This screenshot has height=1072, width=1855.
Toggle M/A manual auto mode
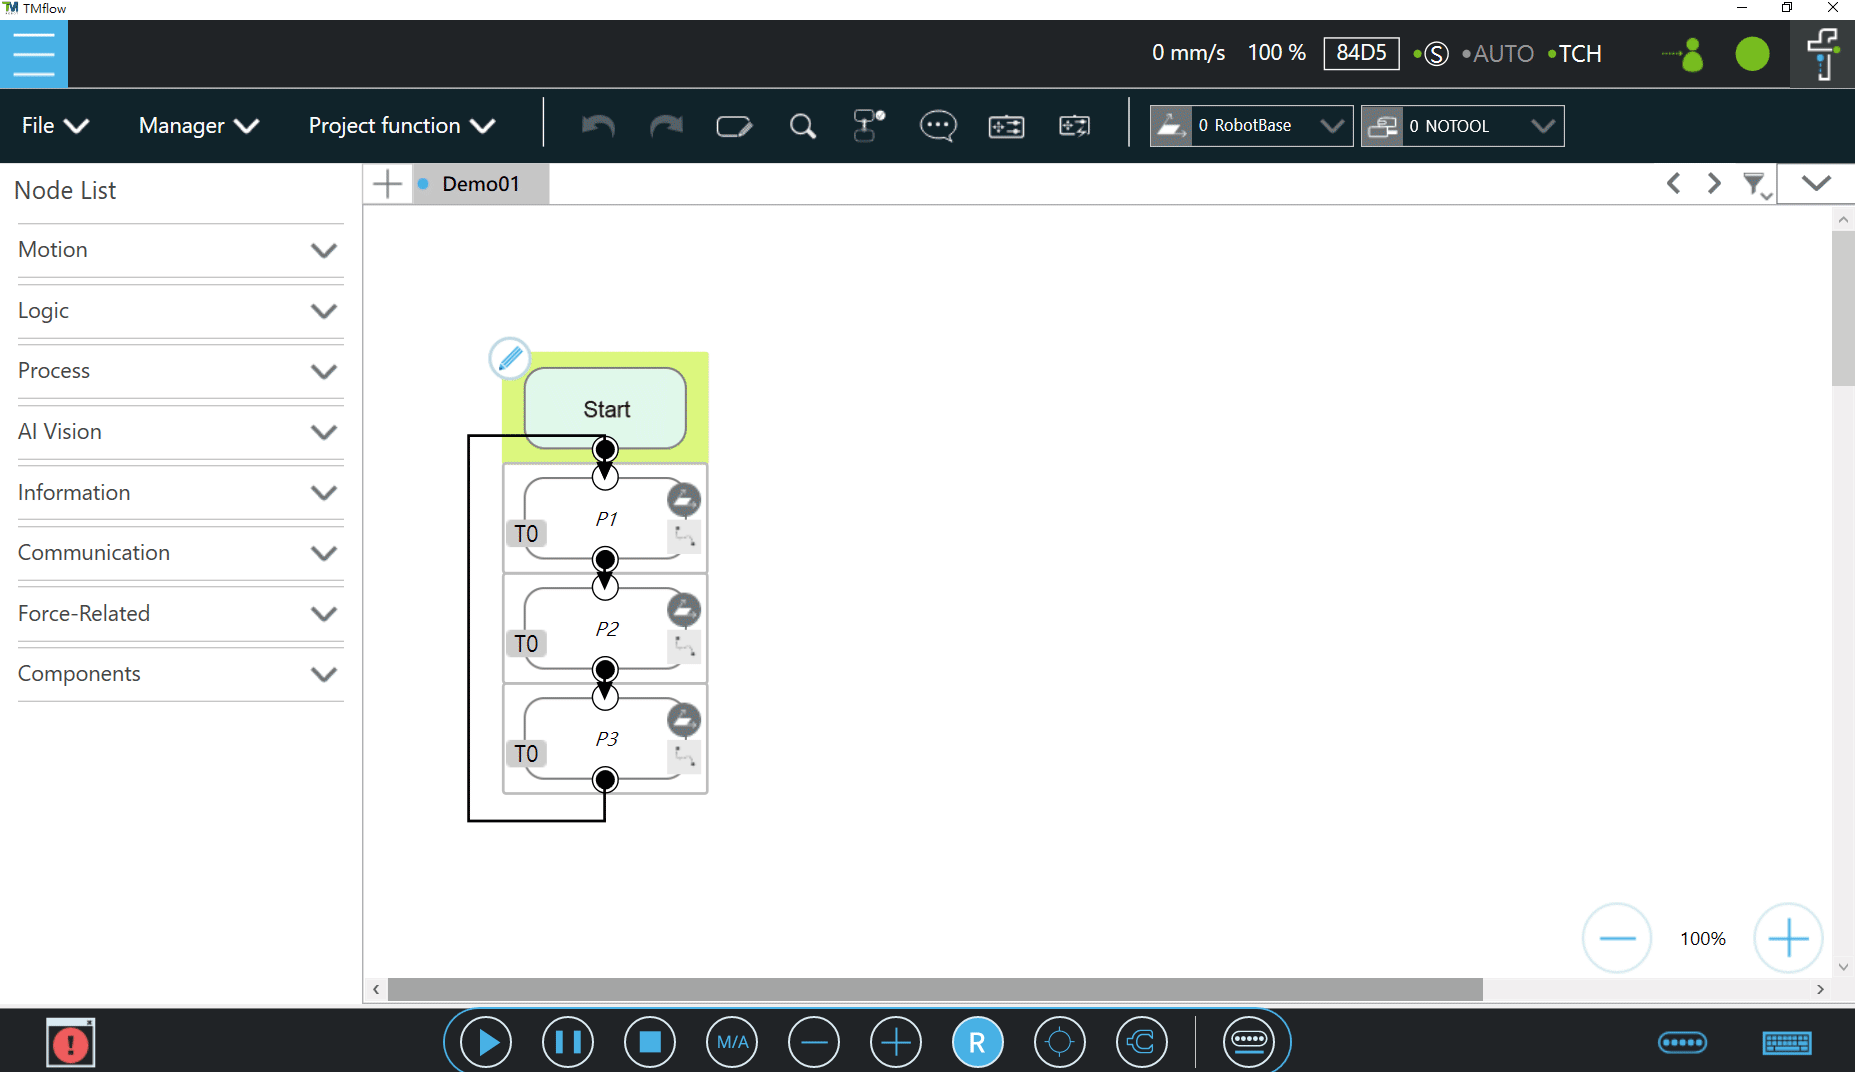(732, 1042)
